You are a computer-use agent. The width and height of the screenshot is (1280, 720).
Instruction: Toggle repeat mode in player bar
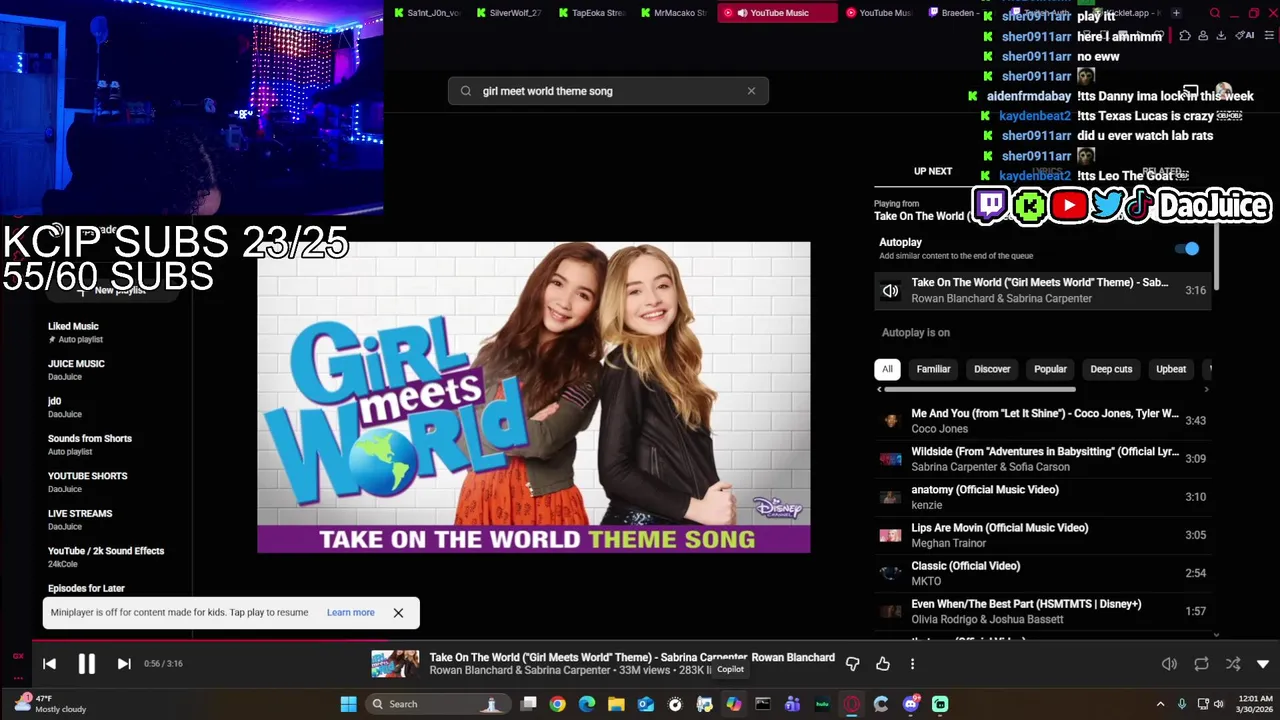pyautogui.click(x=1202, y=664)
